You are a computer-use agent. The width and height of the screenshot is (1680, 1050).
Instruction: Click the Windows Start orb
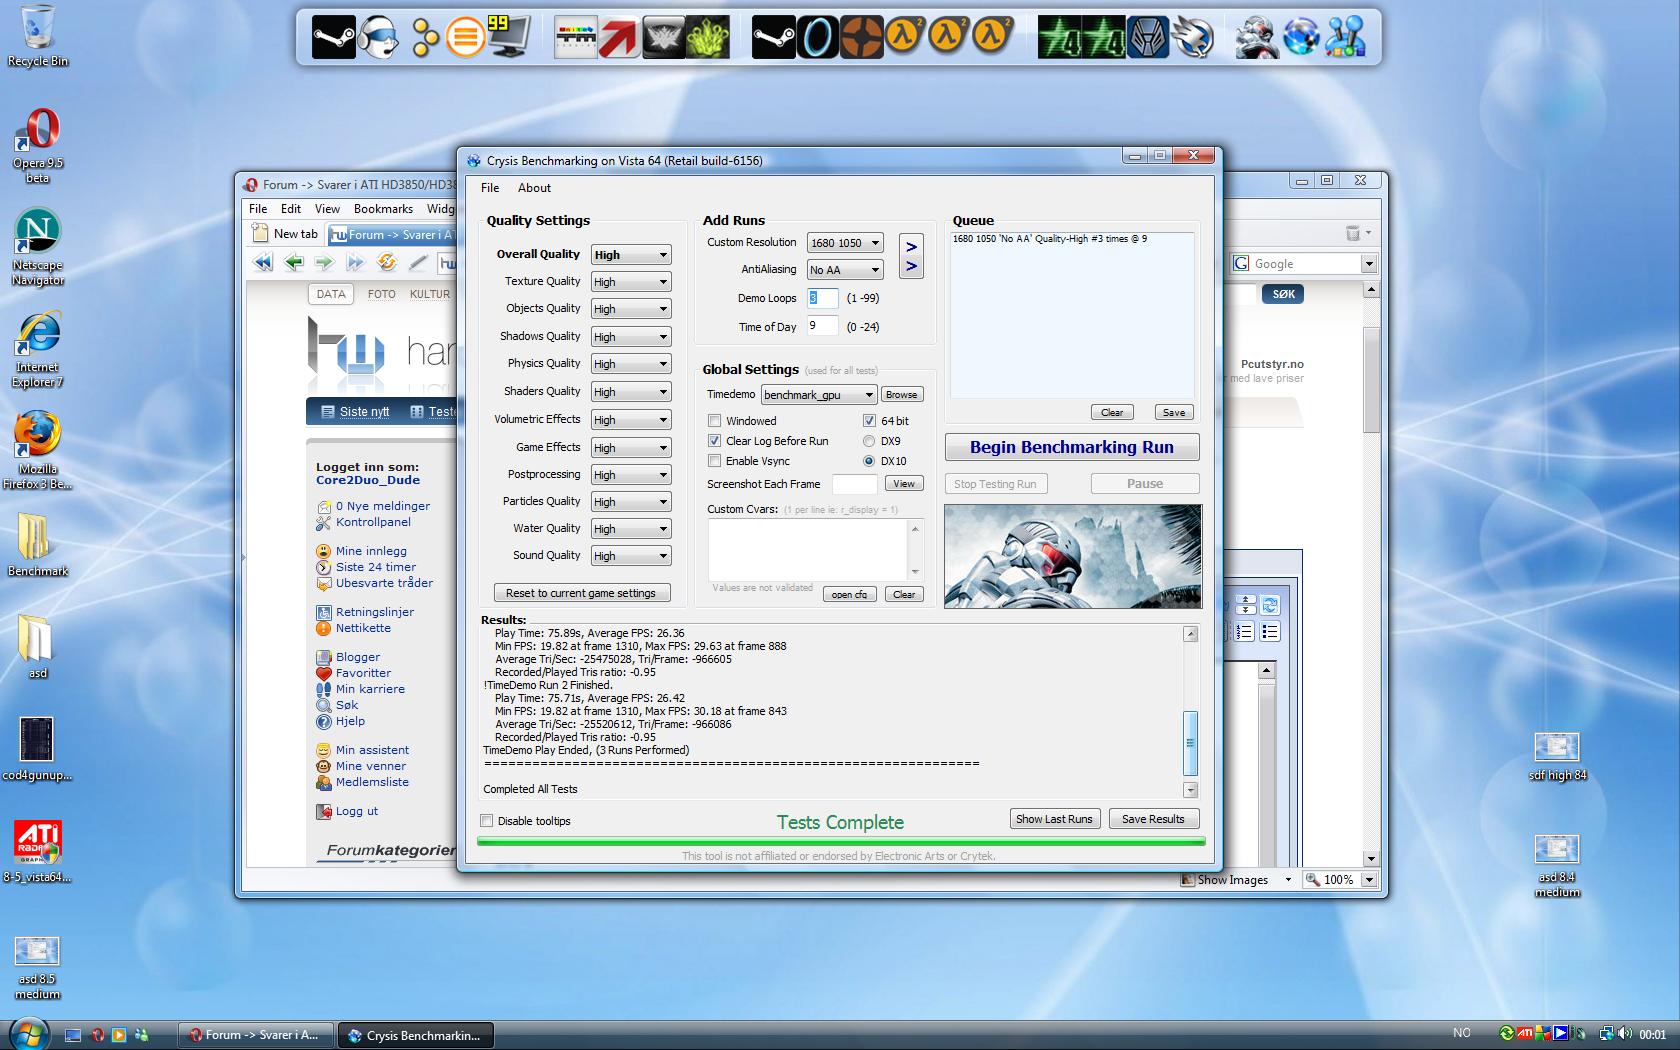[27, 1034]
